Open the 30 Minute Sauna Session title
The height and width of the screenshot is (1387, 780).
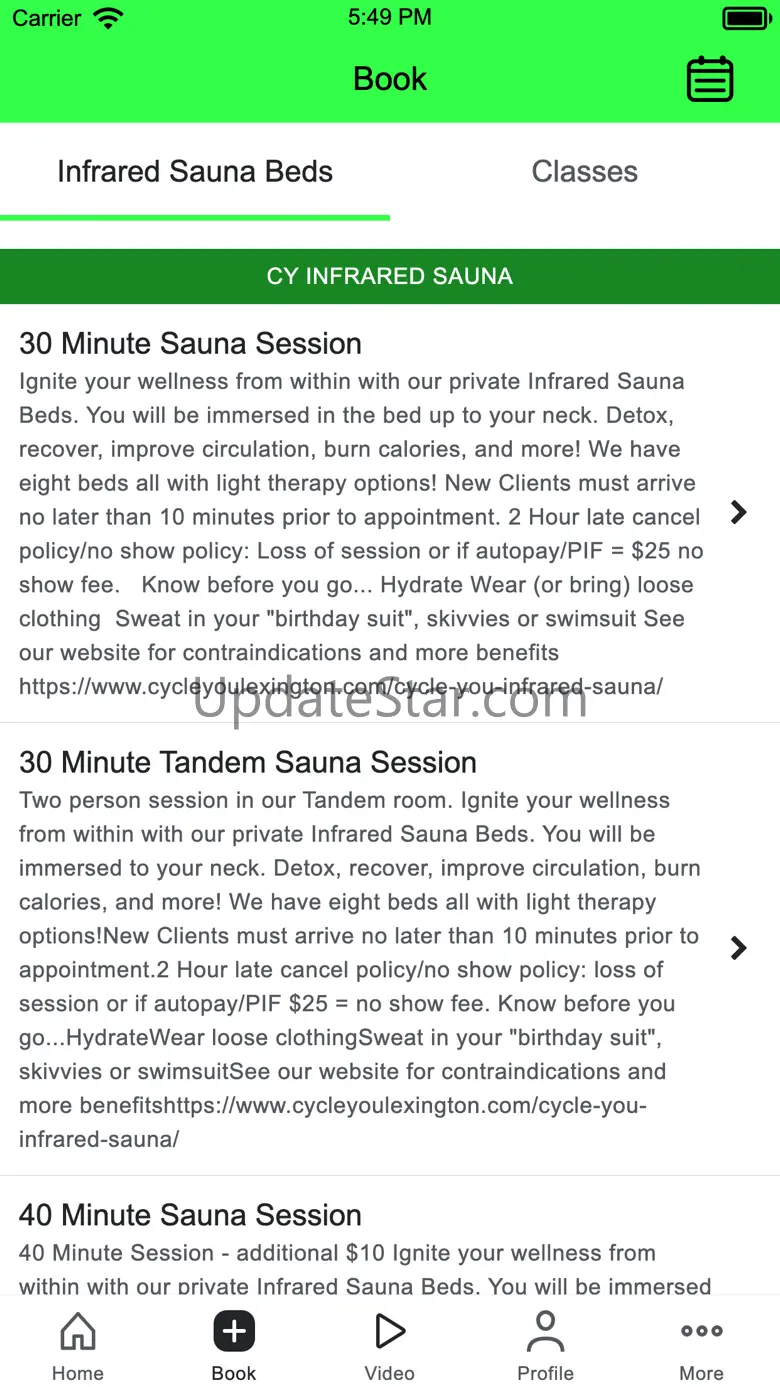190,343
